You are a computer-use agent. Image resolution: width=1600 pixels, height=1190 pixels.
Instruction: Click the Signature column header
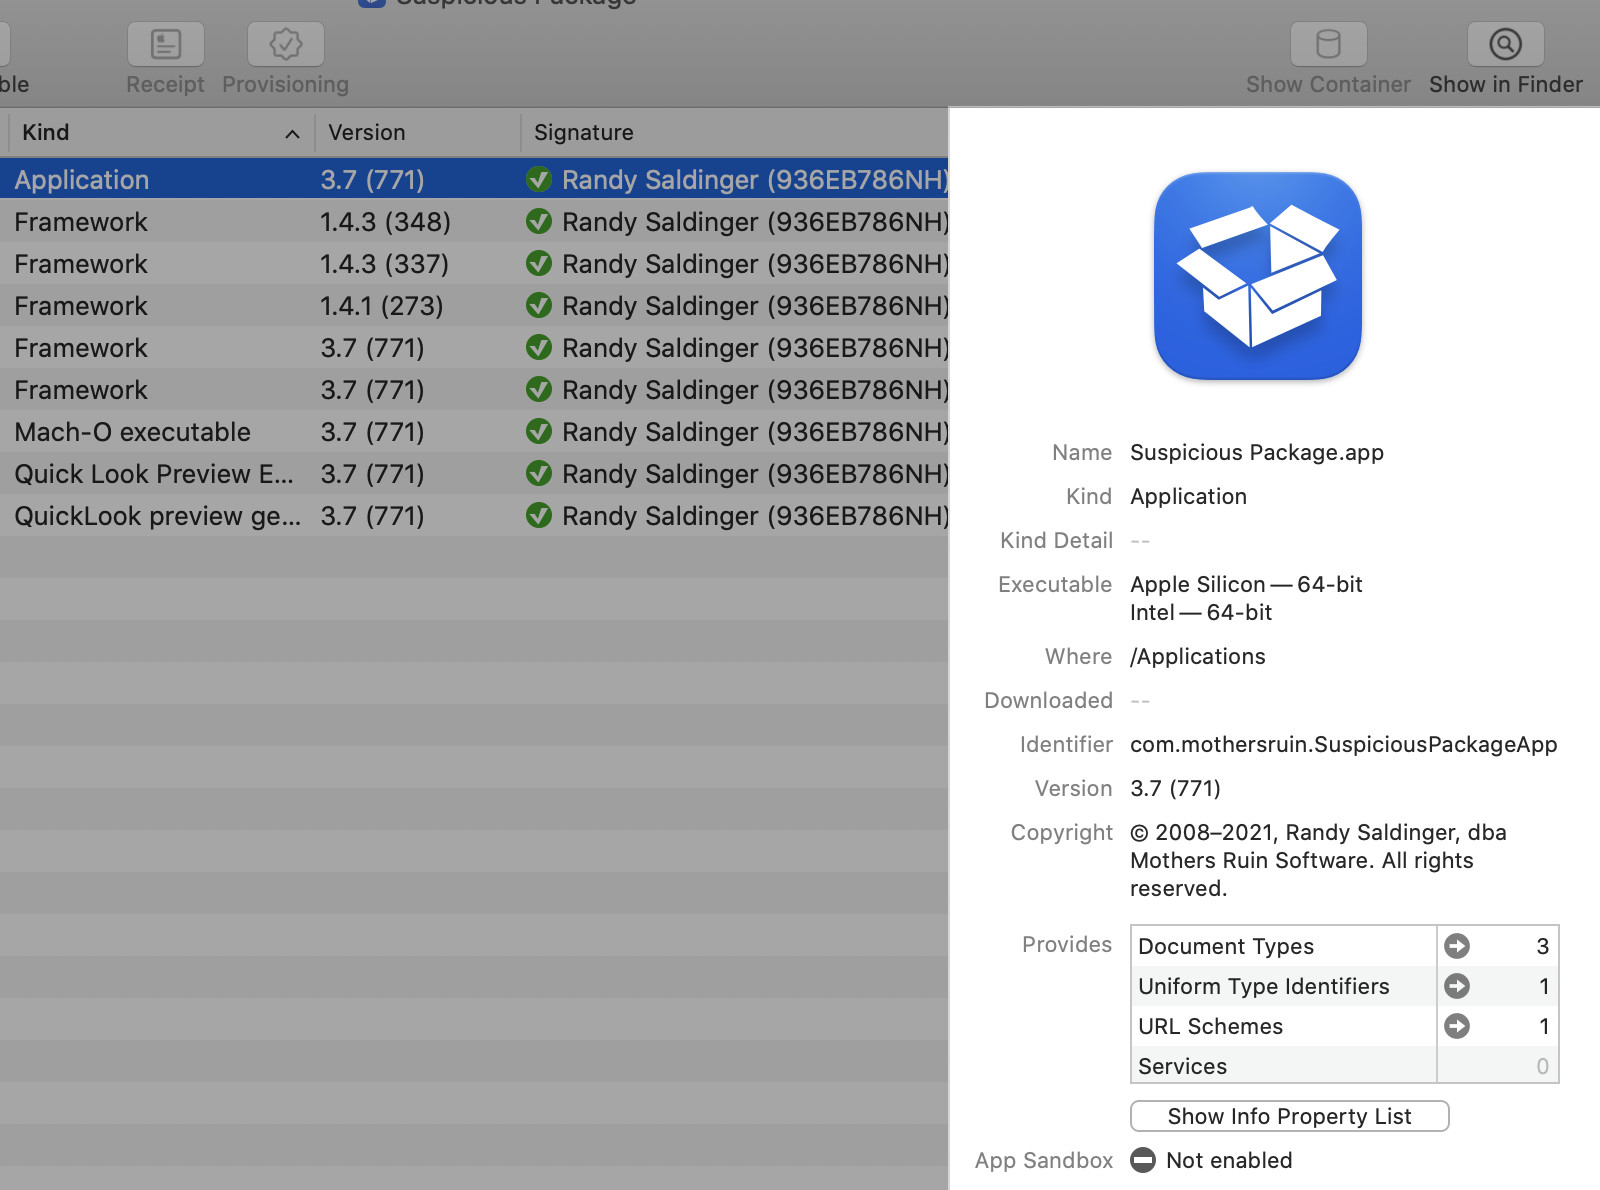coord(734,132)
